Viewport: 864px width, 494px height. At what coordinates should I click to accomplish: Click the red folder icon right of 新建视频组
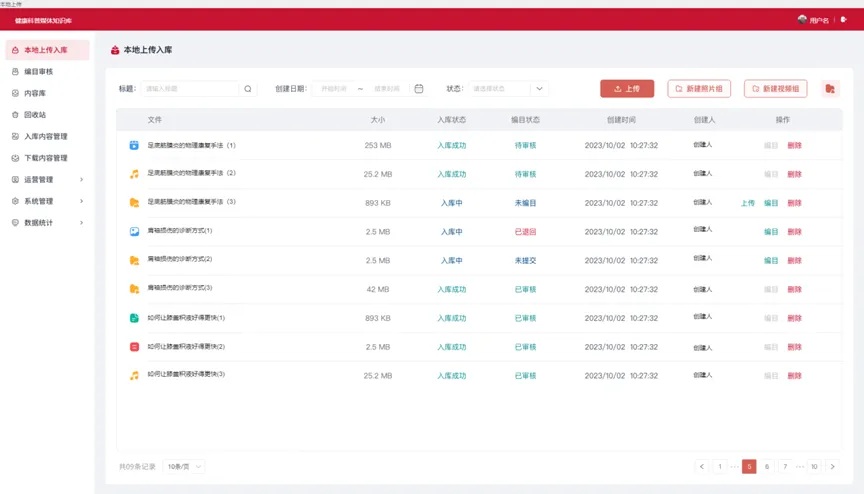pos(829,89)
